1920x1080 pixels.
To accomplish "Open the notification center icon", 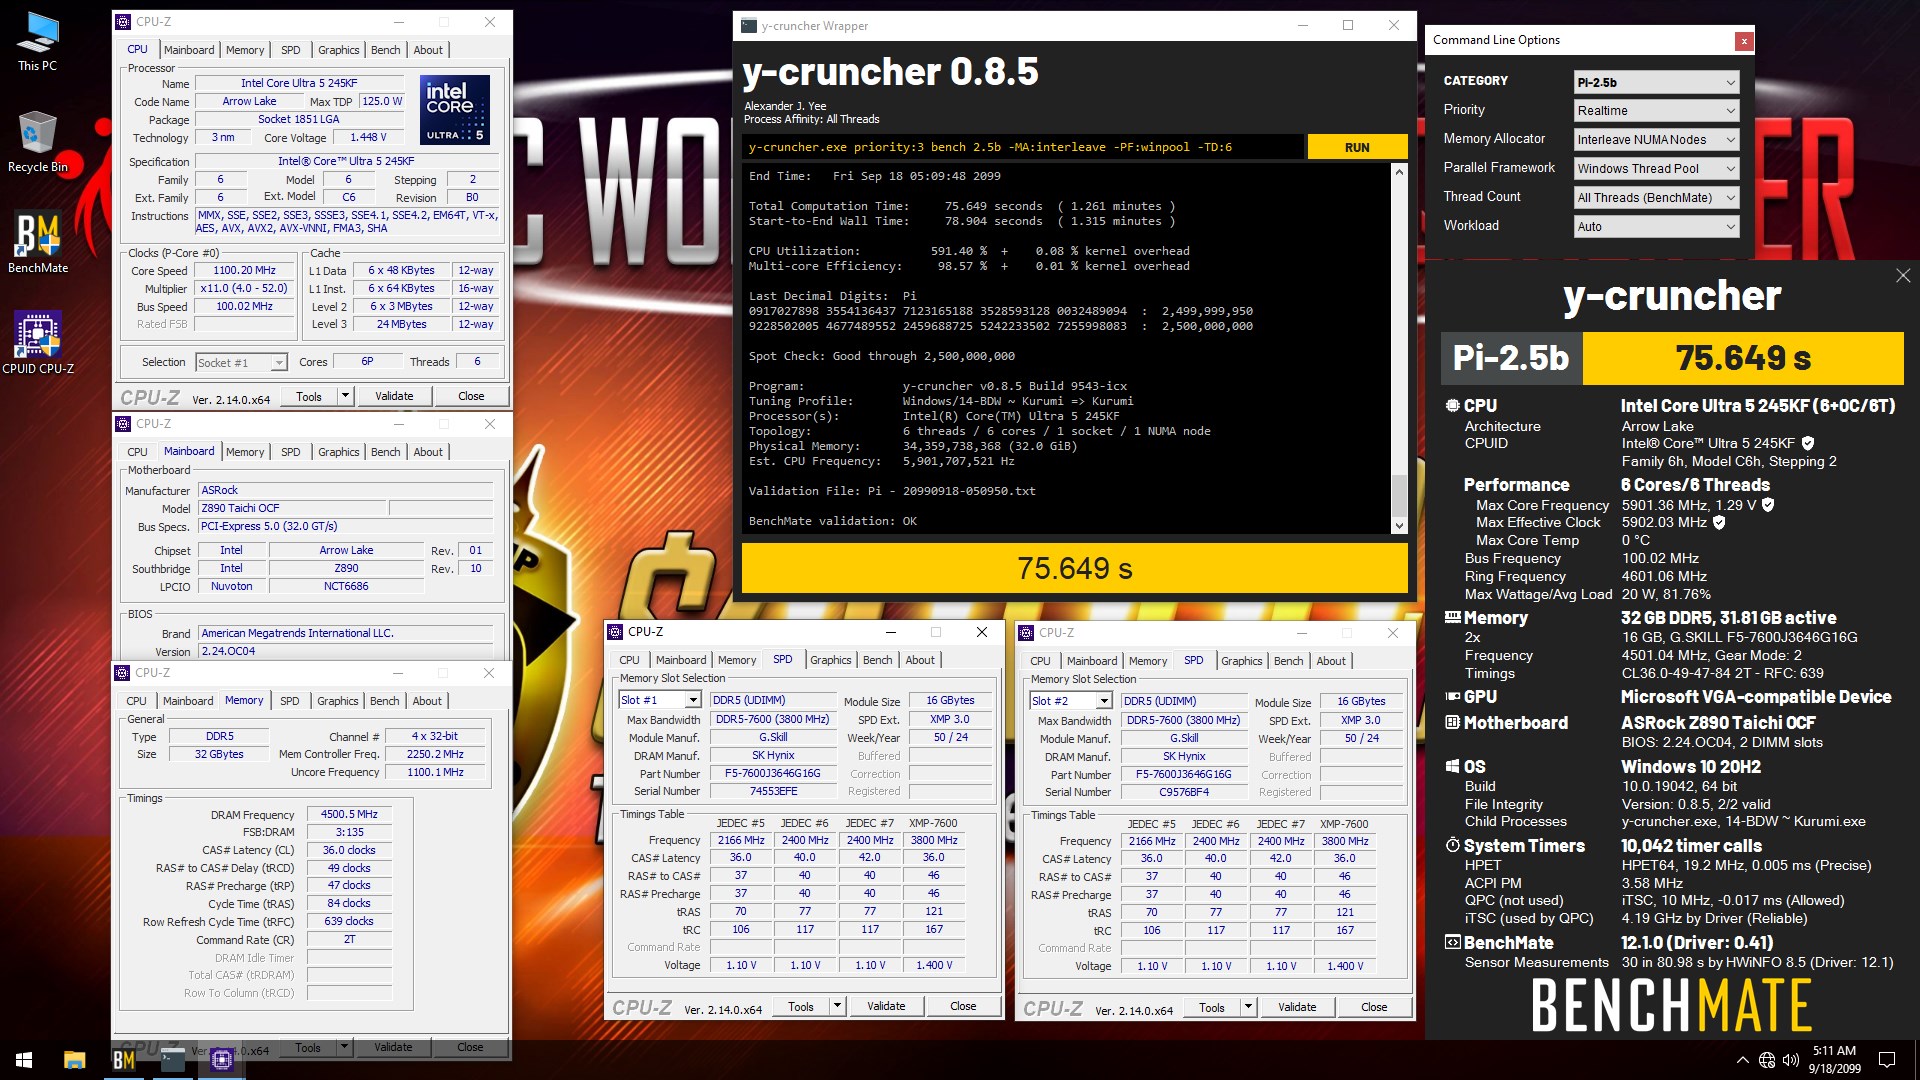I will point(1886,1060).
